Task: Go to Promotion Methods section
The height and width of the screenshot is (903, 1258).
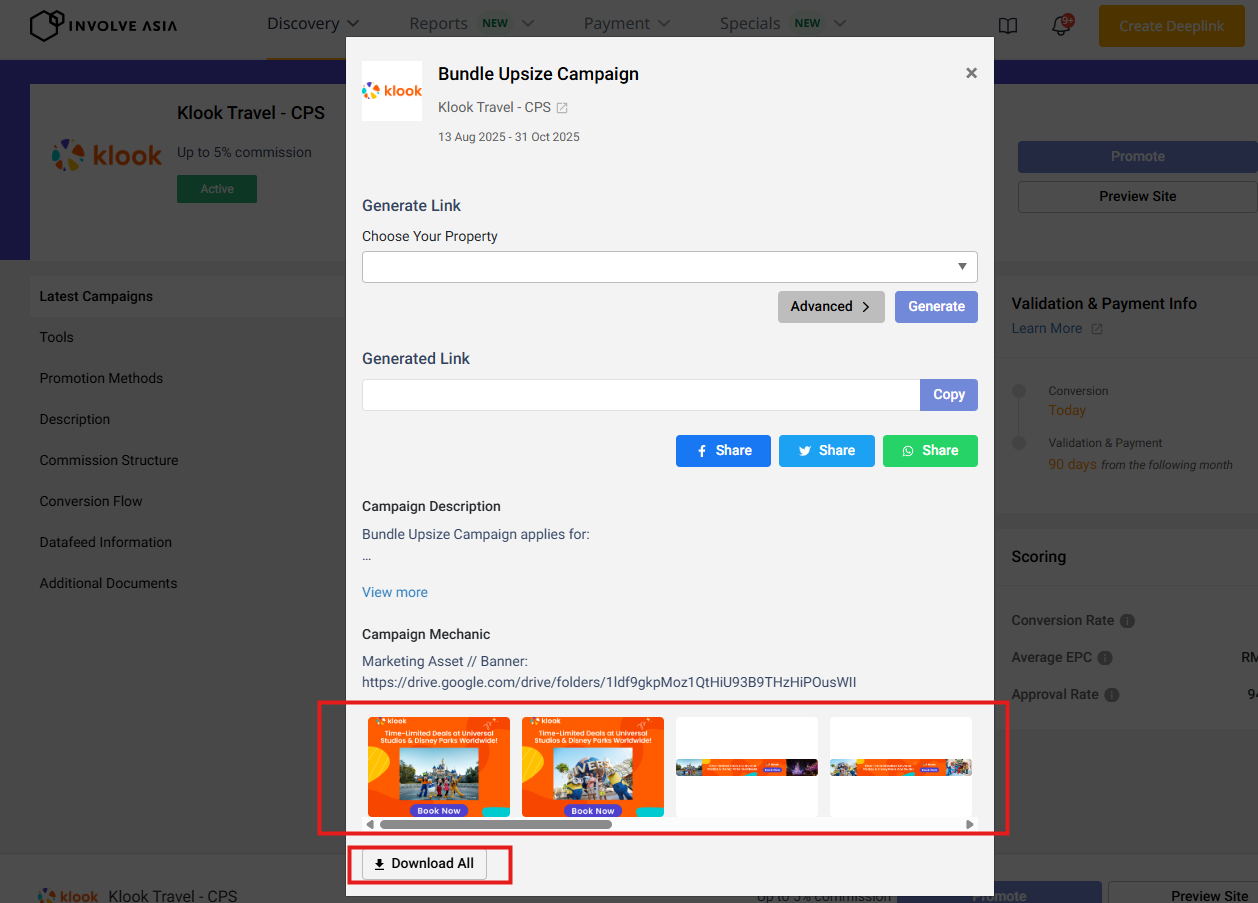Action: [x=101, y=379]
